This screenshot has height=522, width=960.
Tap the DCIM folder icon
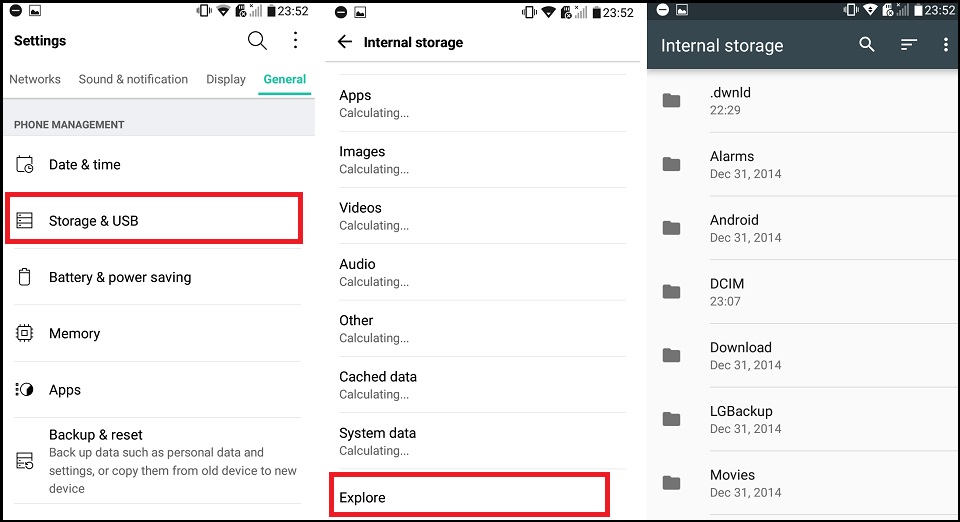point(672,292)
